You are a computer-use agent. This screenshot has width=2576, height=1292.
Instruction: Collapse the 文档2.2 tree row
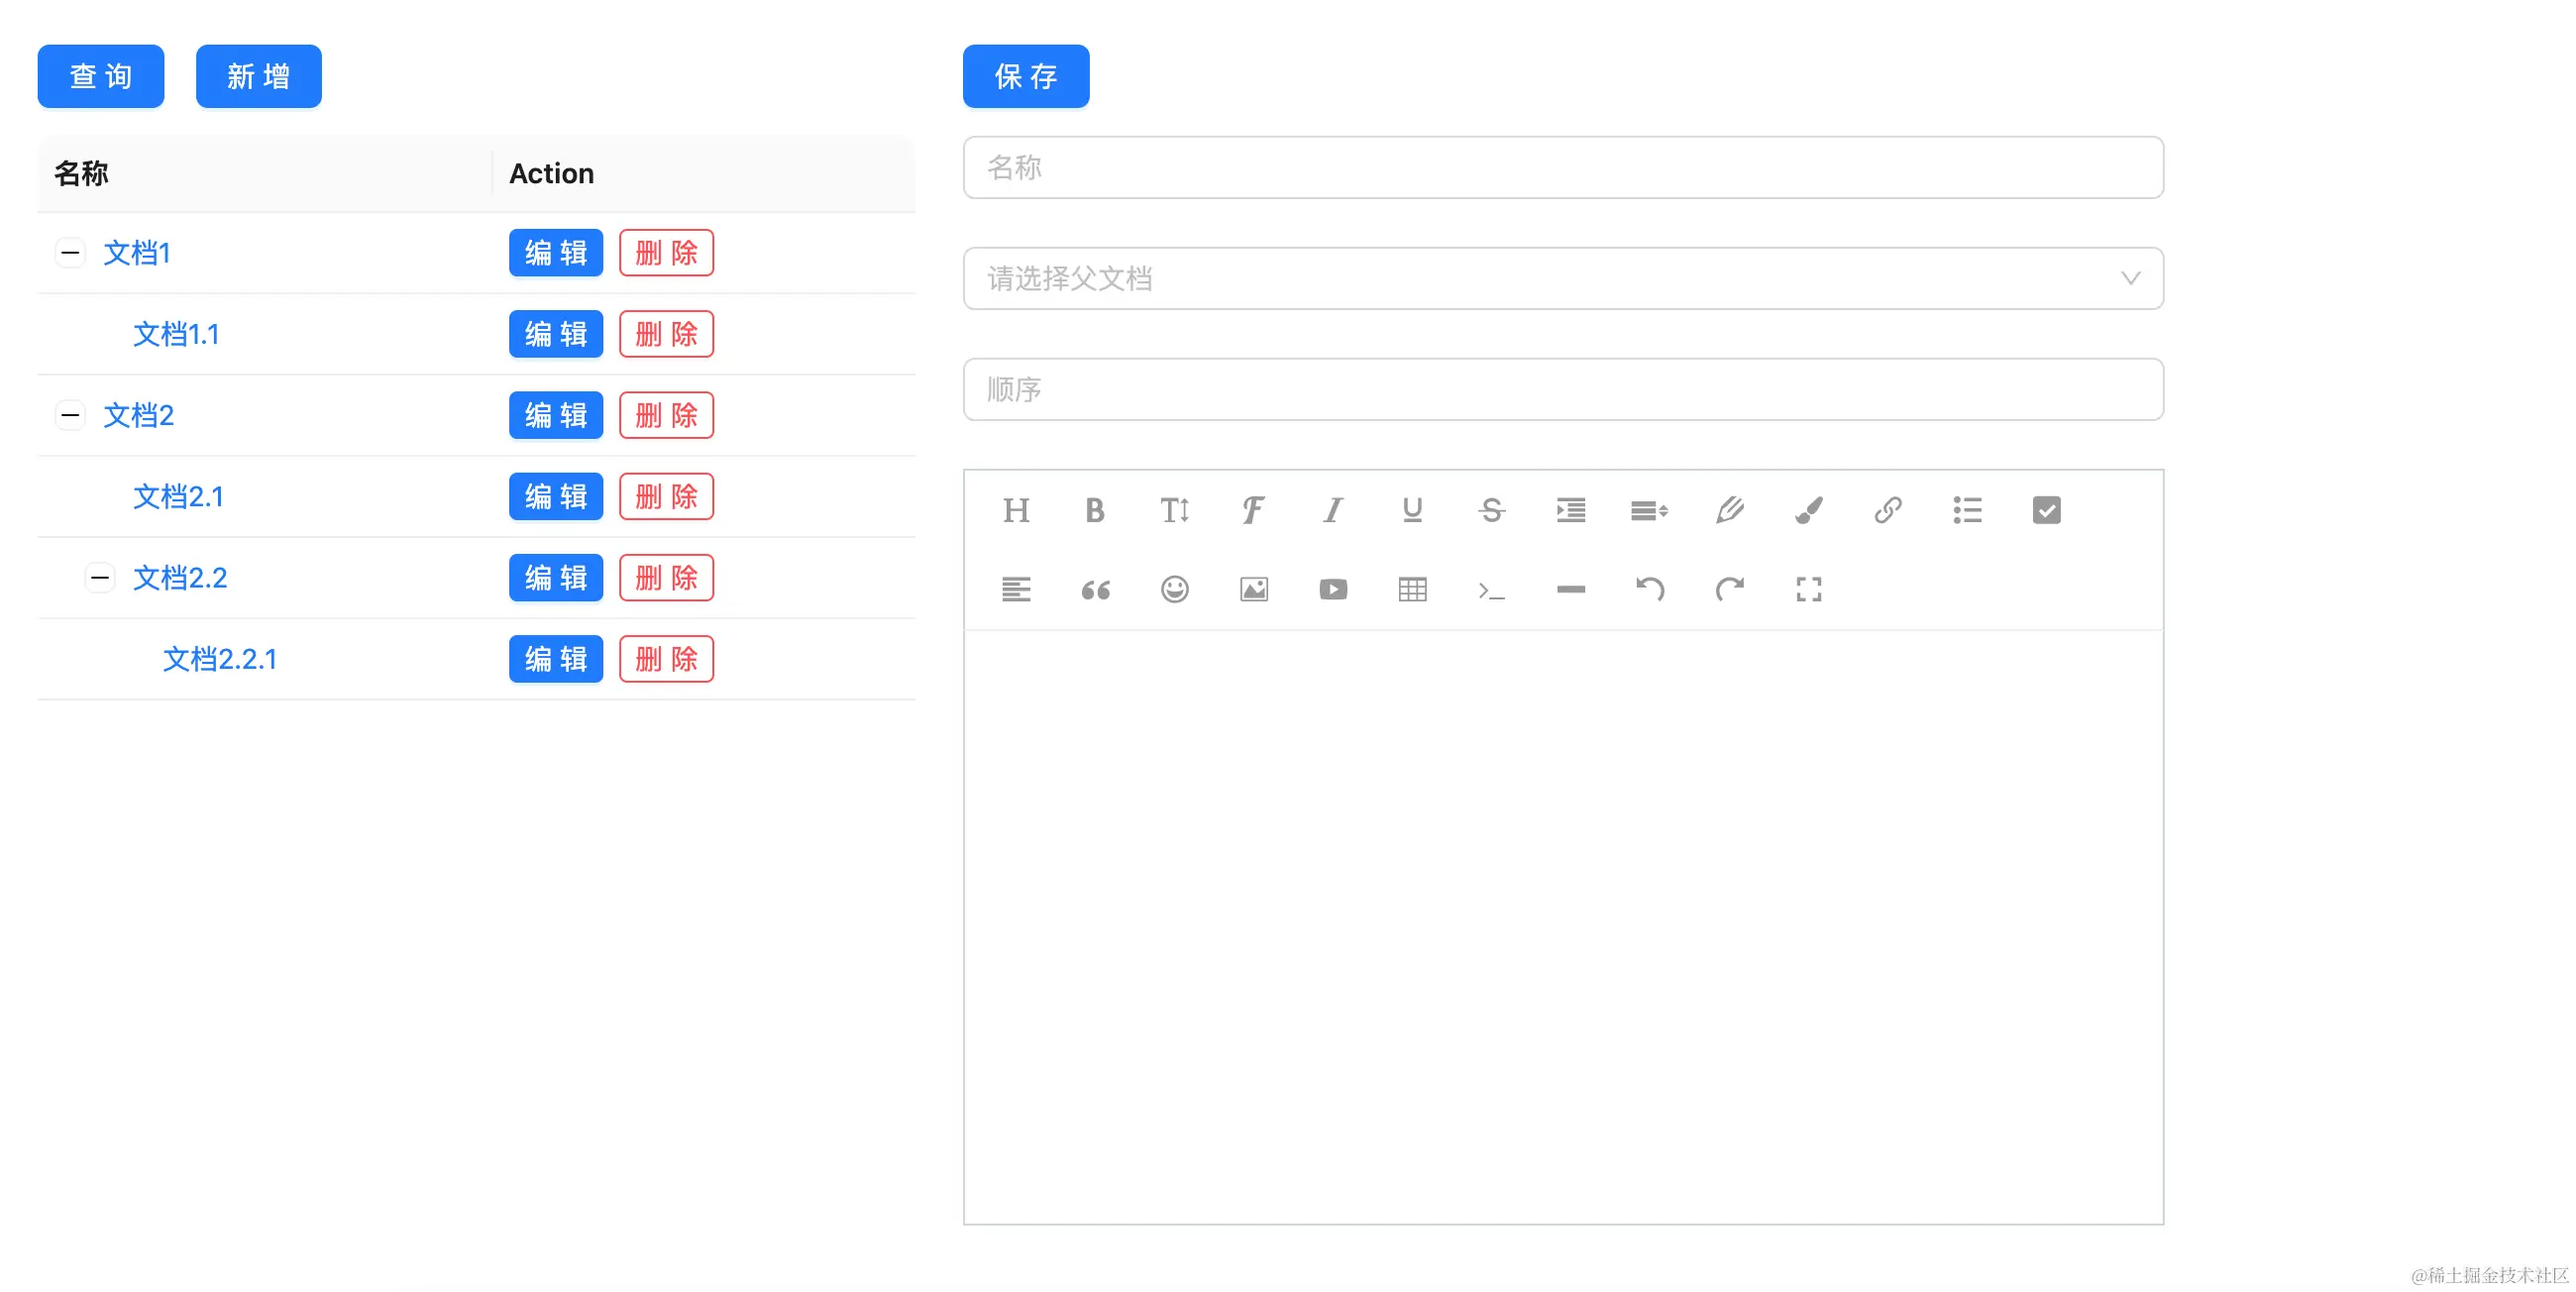100,577
